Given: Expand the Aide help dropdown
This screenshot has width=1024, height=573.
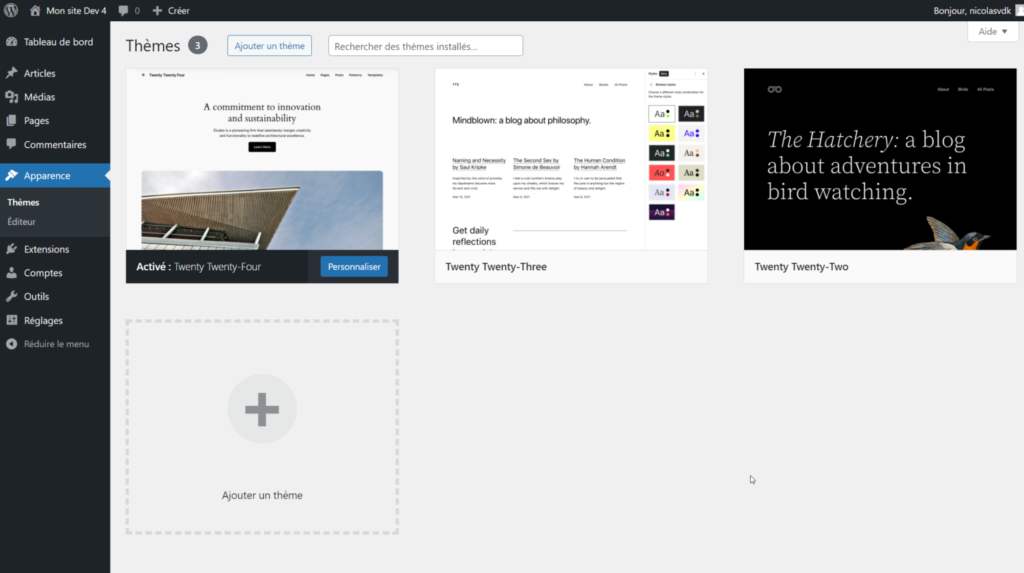Looking at the screenshot, I should (x=992, y=31).
